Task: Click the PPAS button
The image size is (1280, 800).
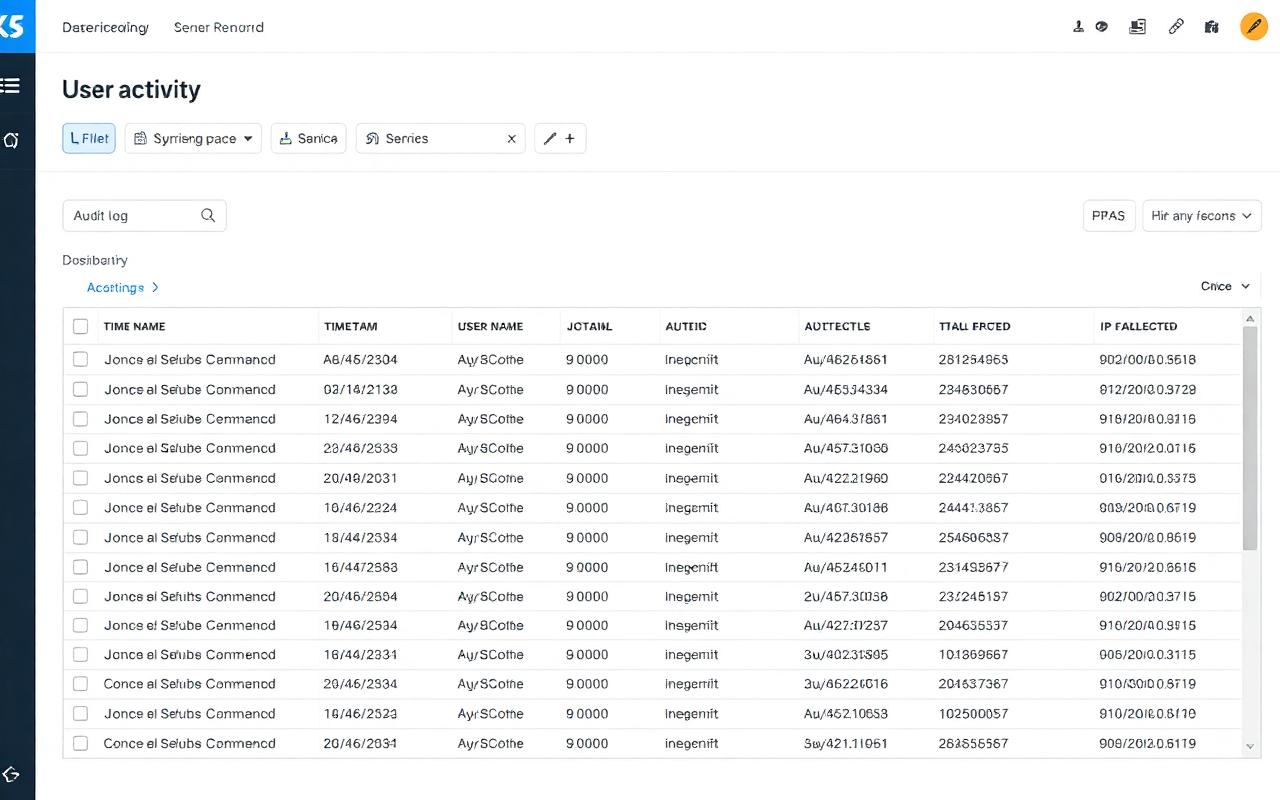Action: 1109,215
